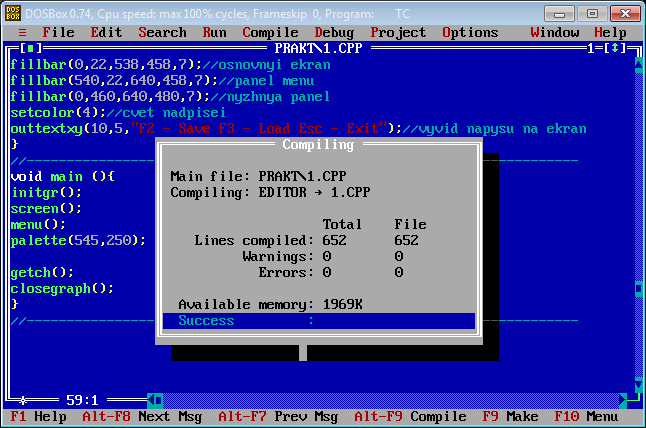Viewport: 646px width, 428px height.
Task: Open the system menu (≡) icon
Action: 22,33
